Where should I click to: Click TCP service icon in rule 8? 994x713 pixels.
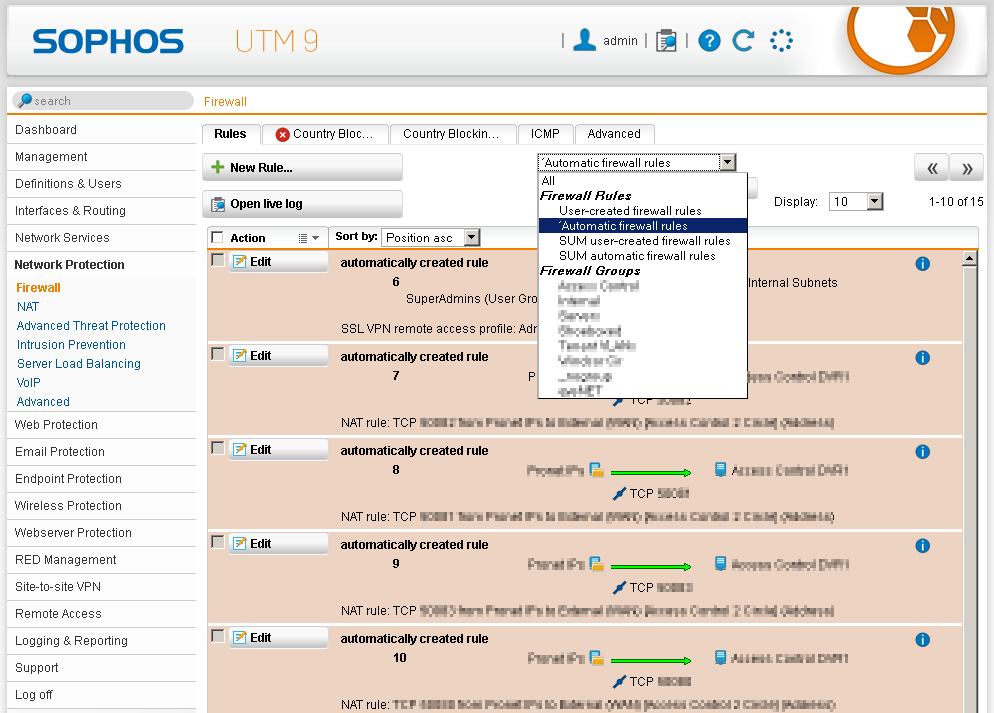pyautogui.click(x=619, y=494)
